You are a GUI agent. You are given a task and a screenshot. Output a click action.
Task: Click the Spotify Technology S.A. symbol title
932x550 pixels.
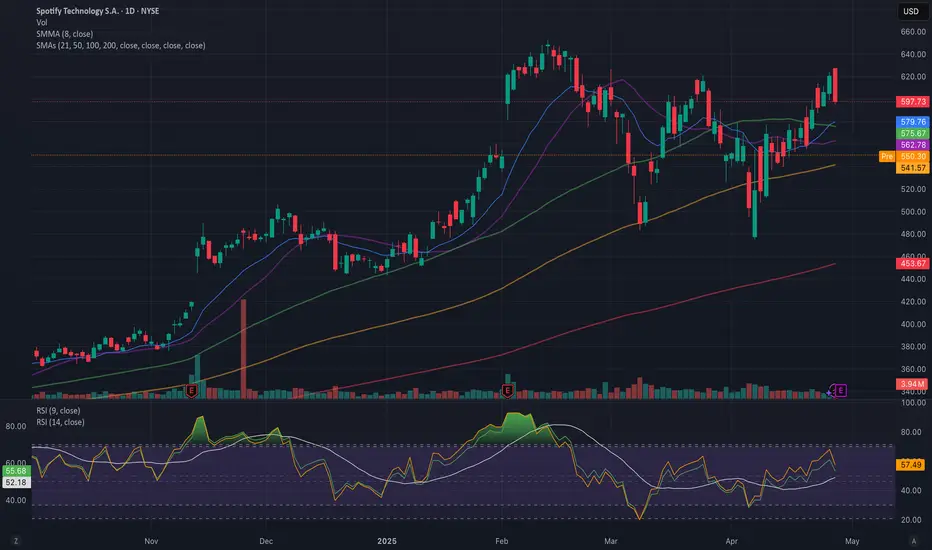click(97, 11)
